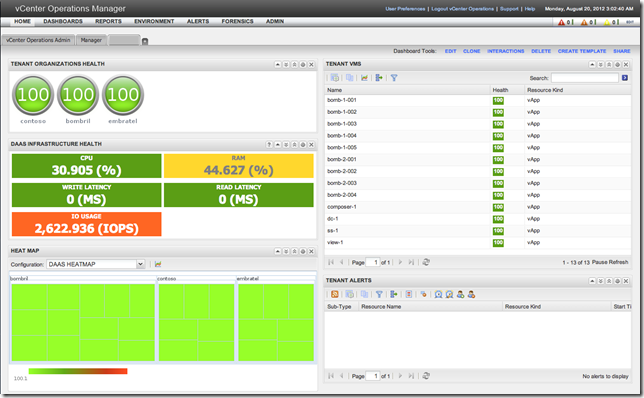Submit the Tenant VMs search with the blue arrow
Screen dimensions: 644x398
tap(625, 78)
